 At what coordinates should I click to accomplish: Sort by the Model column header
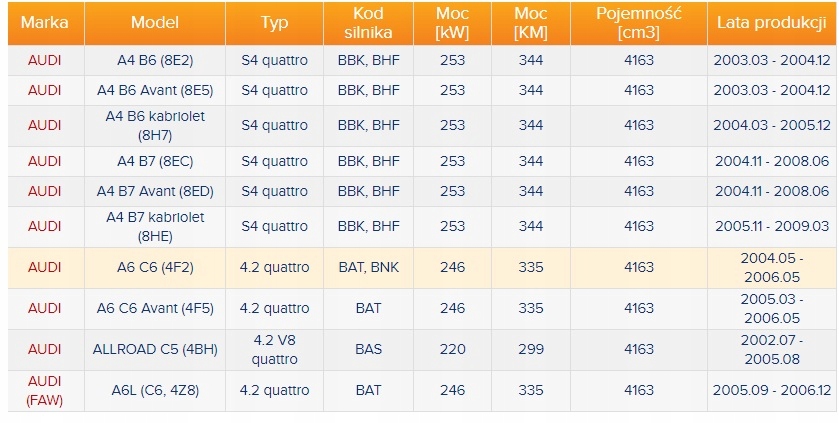155,23
